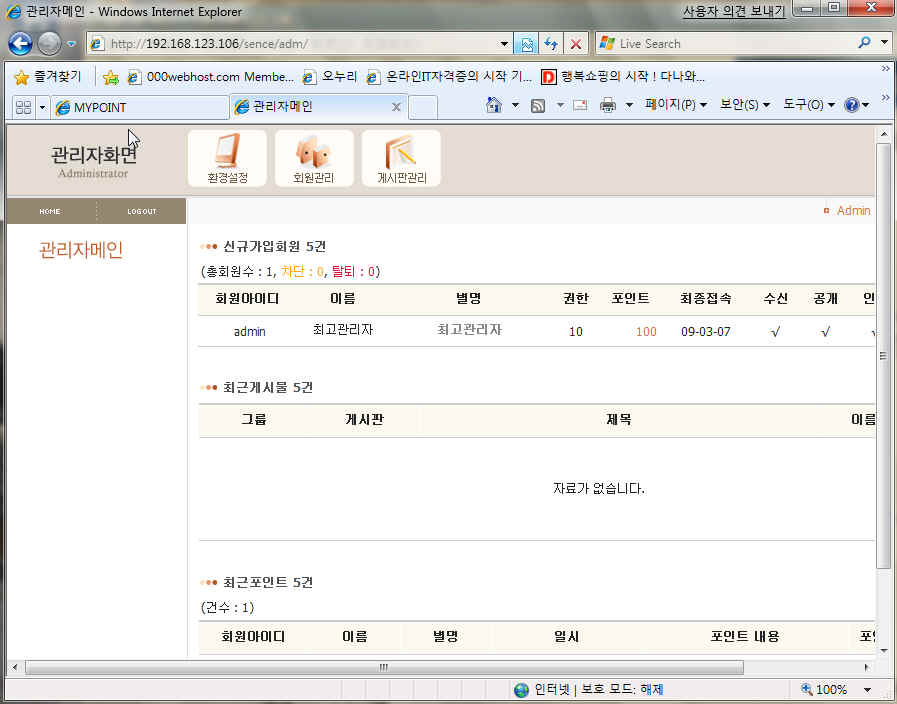Click the Home page icon
Image resolution: width=897 pixels, height=704 pixels.
point(494,105)
